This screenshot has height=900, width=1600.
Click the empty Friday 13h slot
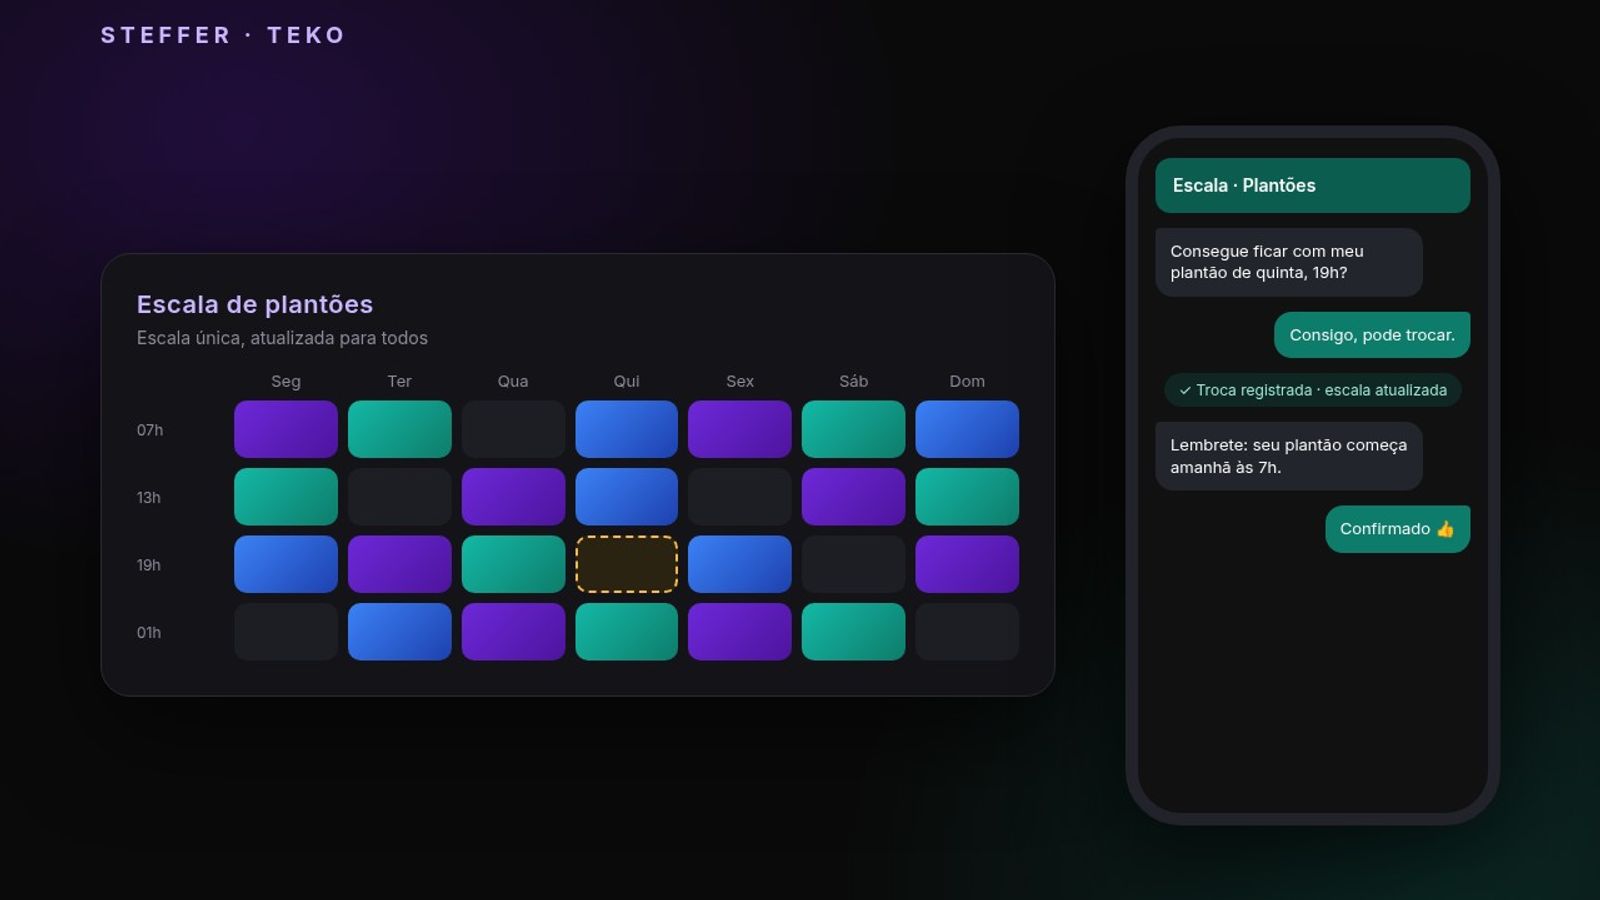[x=740, y=497]
